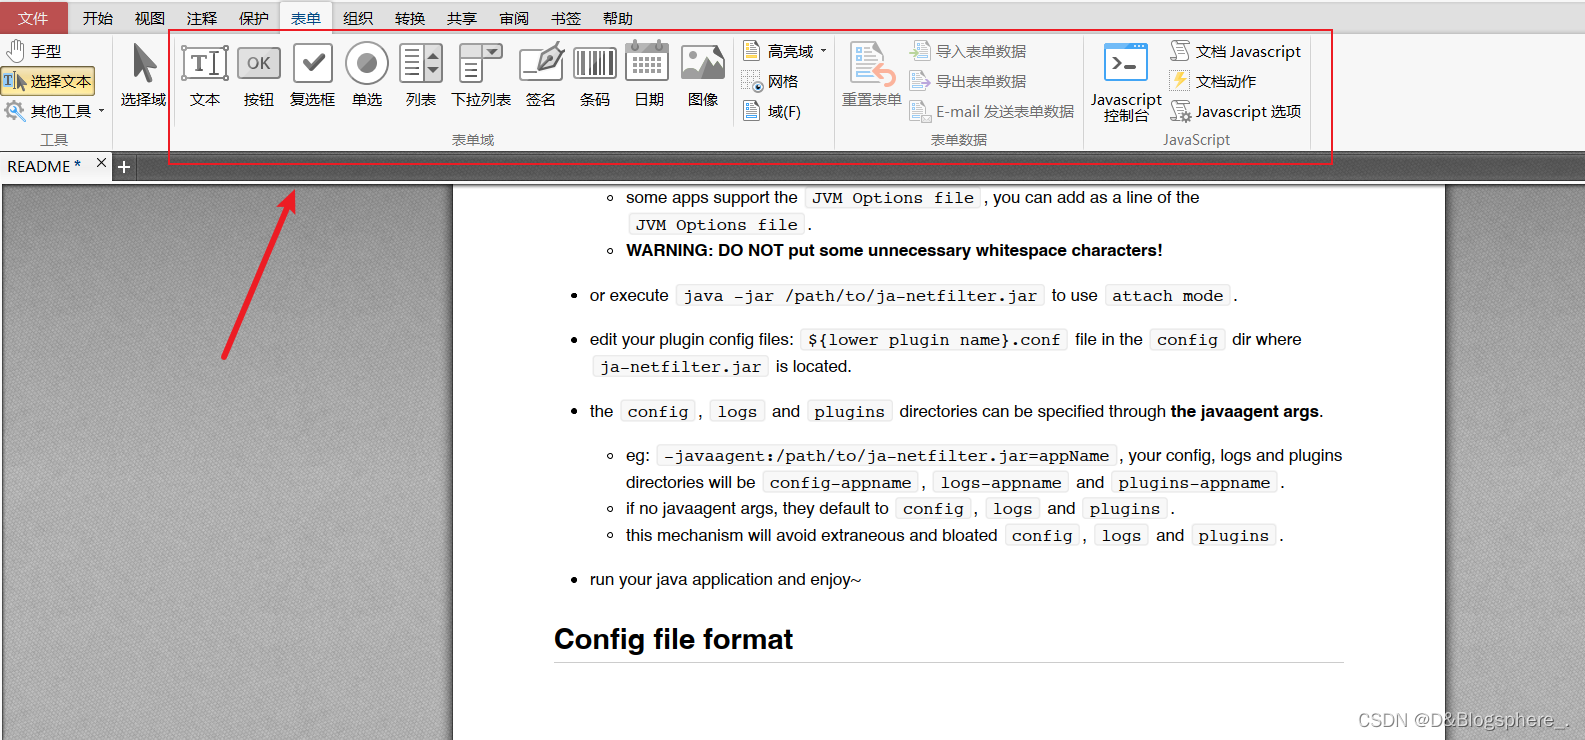The width and height of the screenshot is (1585, 740).
Task: Click 导出表单数据 export form data
Action: point(968,81)
